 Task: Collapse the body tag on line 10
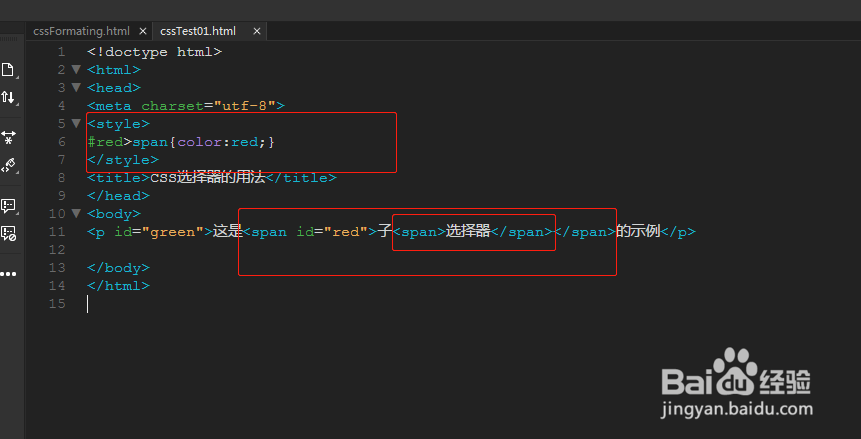[76, 213]
